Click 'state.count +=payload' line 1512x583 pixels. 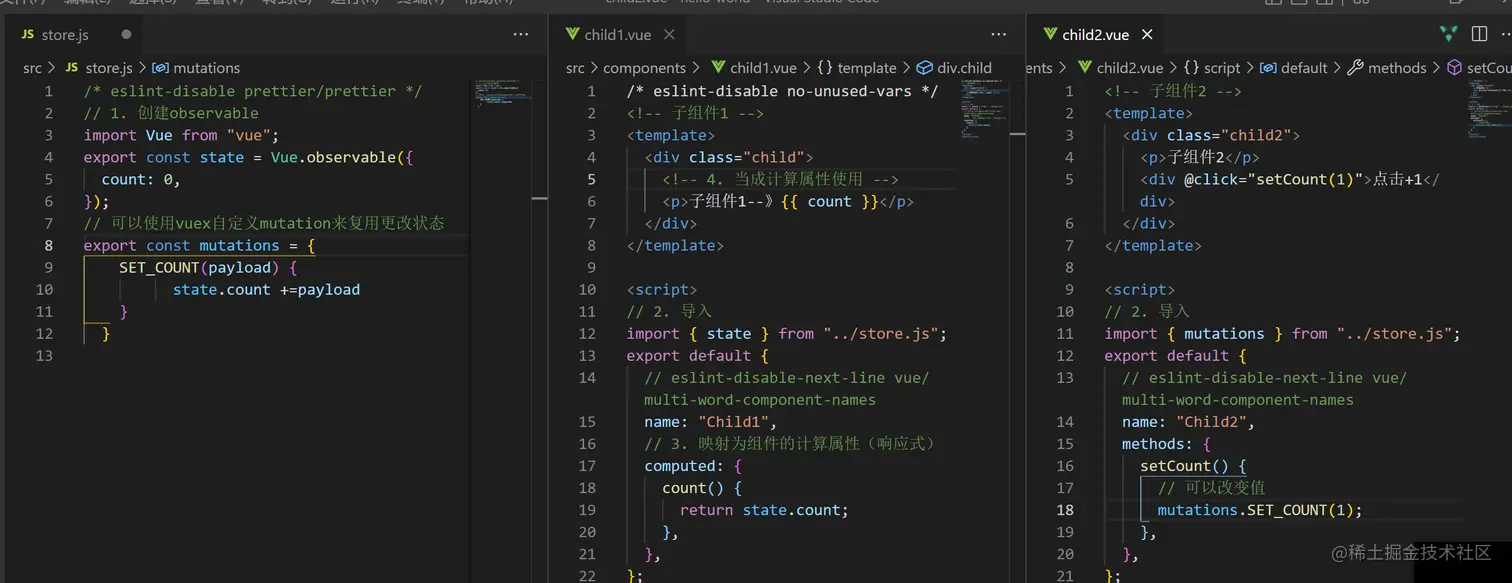[266, 289]
